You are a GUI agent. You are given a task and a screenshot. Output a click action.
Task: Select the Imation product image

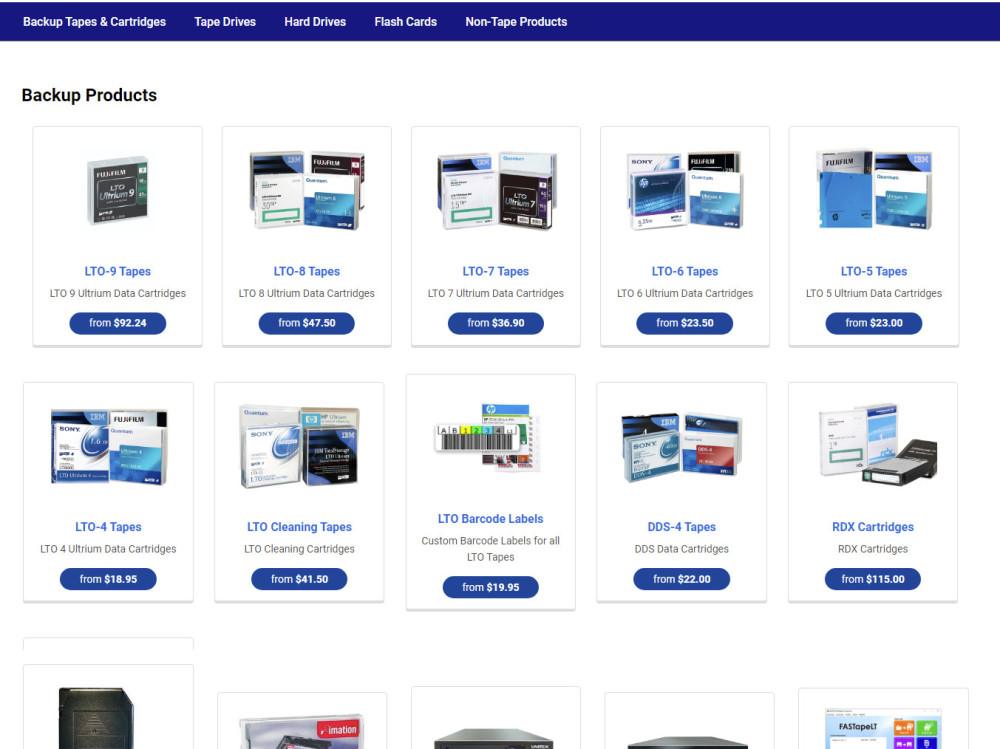(301, 731)
